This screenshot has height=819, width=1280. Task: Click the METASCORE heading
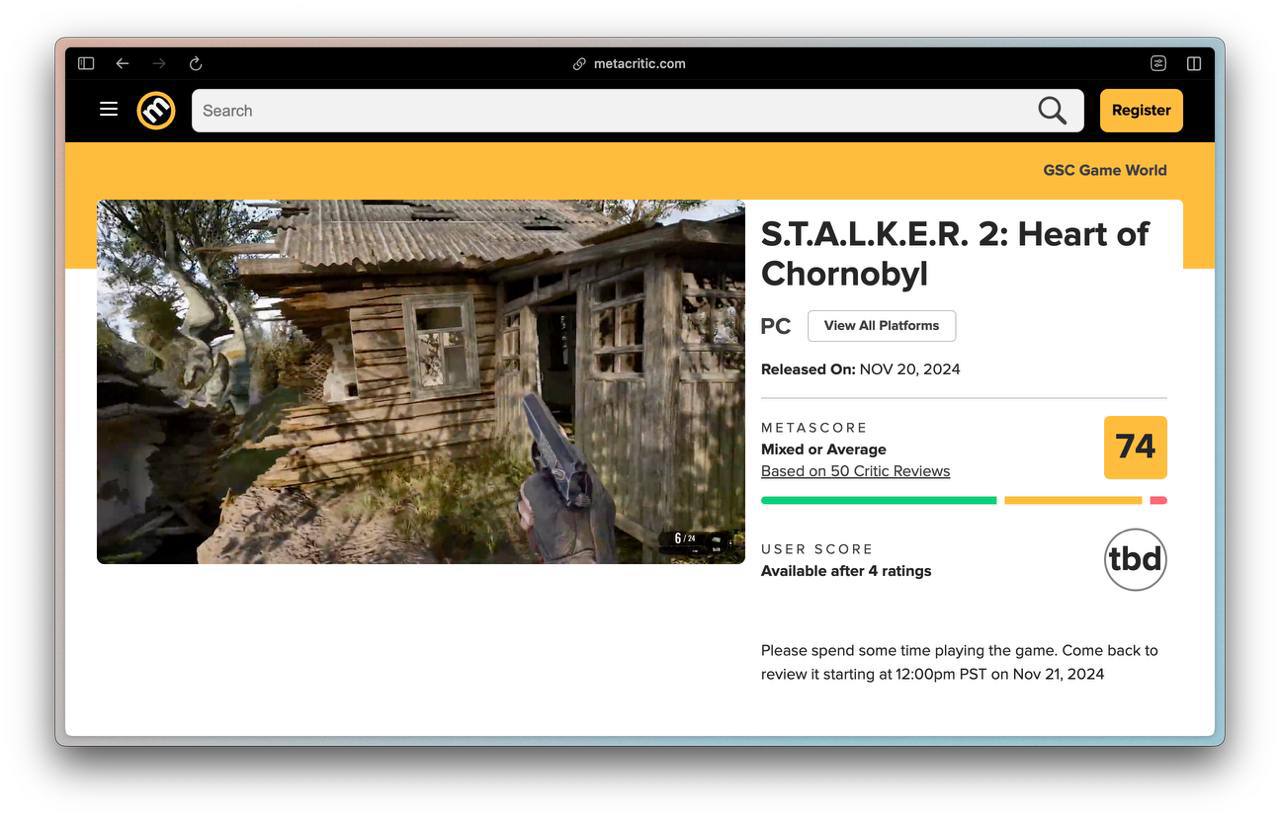(814, 428)
